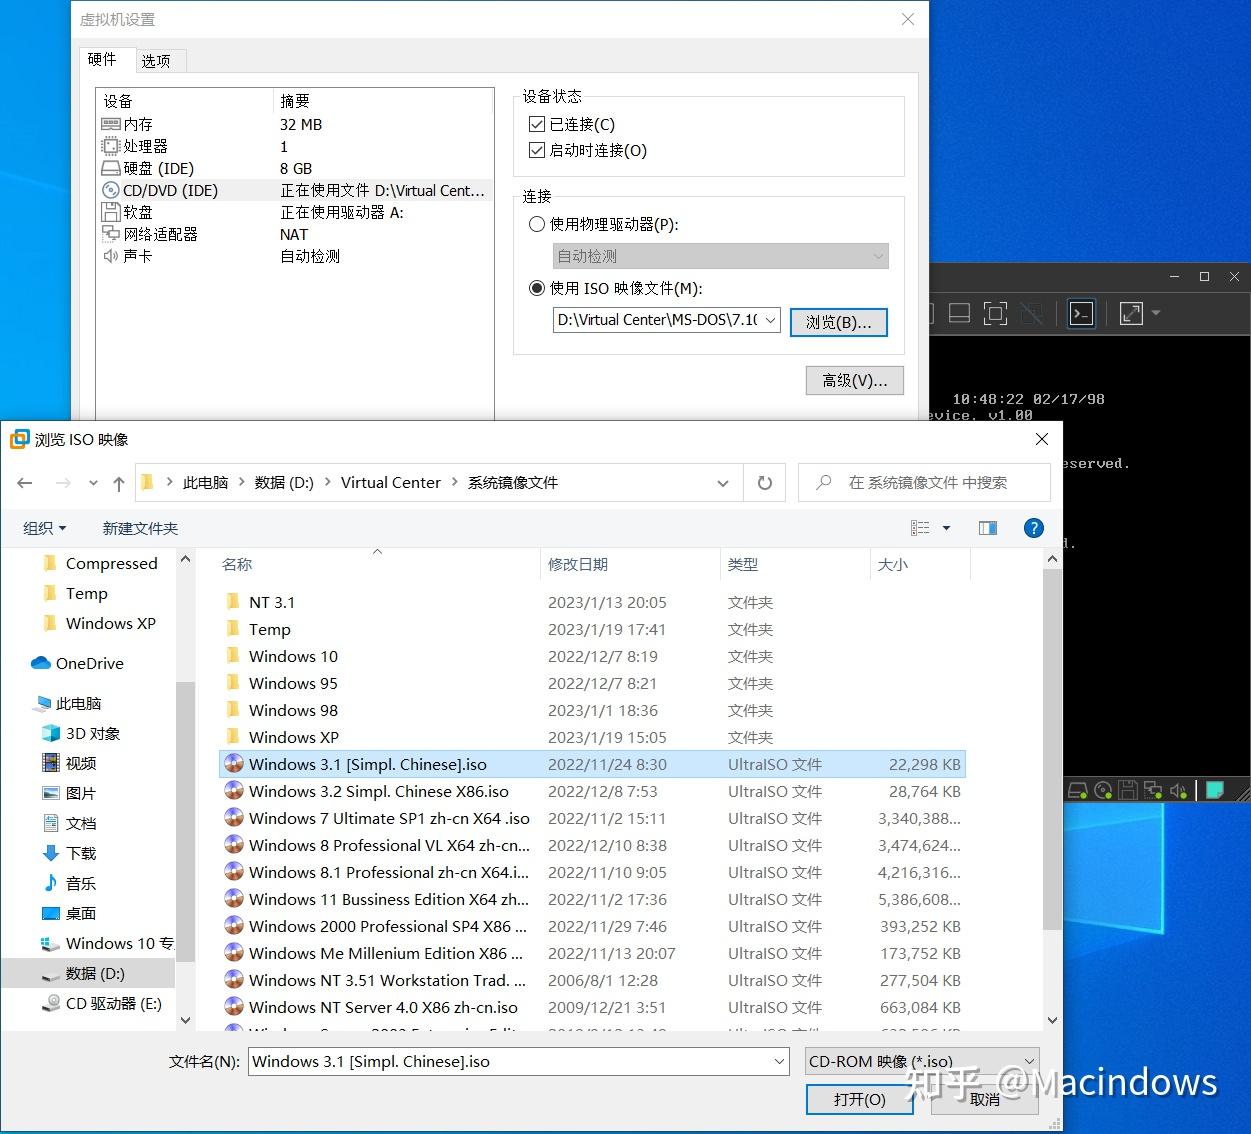Open the 自动检测 drive dropdown
1251x1134 pixels.
(x=878, y=256)
